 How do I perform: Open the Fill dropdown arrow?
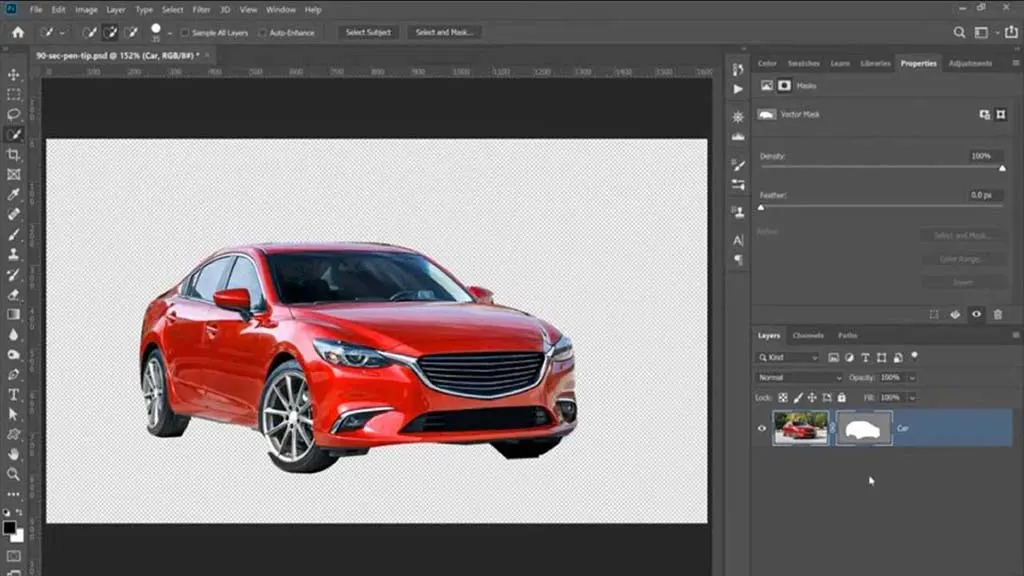[x=912, y=398]
